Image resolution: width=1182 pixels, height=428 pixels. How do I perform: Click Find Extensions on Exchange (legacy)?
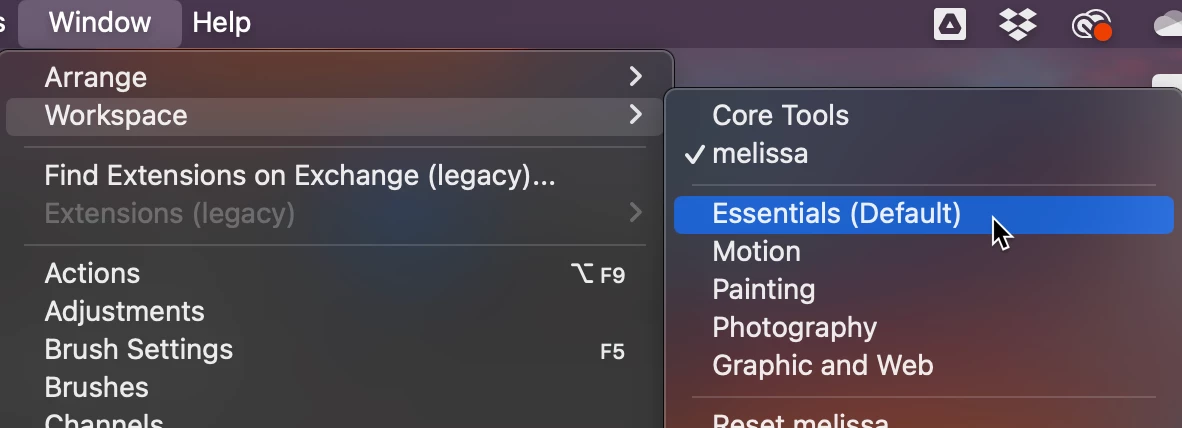click(x=299, y=176)
